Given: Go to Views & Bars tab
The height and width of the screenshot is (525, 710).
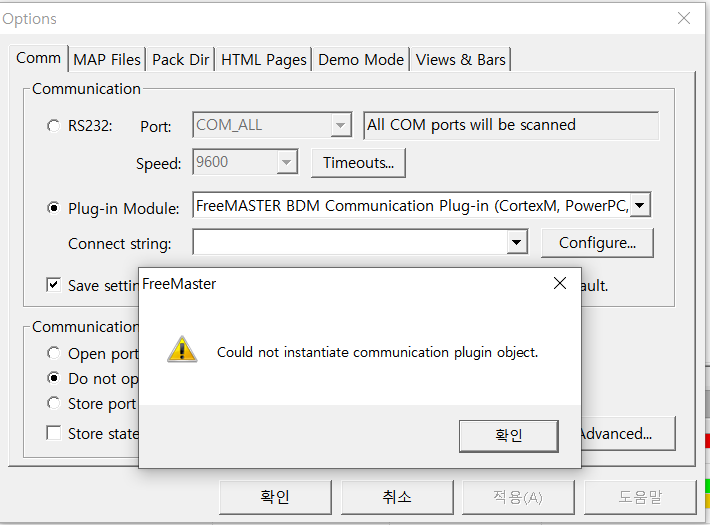Looking at the screenshot, I should pos(461,59).
